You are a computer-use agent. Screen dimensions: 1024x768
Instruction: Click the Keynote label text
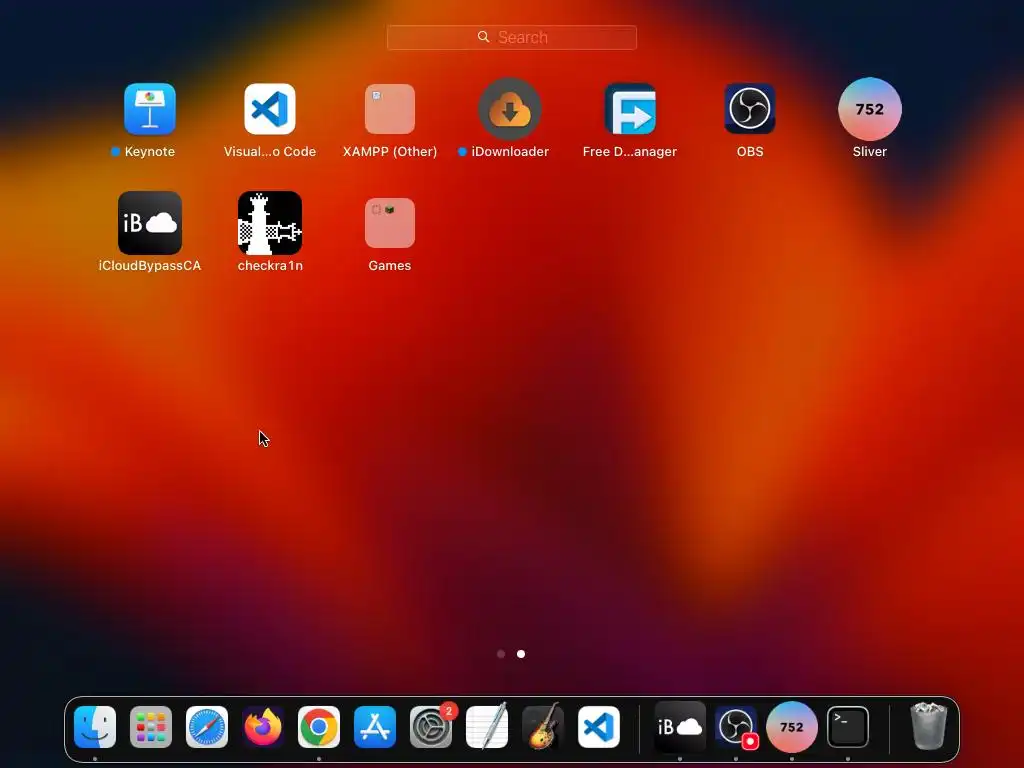150,152
